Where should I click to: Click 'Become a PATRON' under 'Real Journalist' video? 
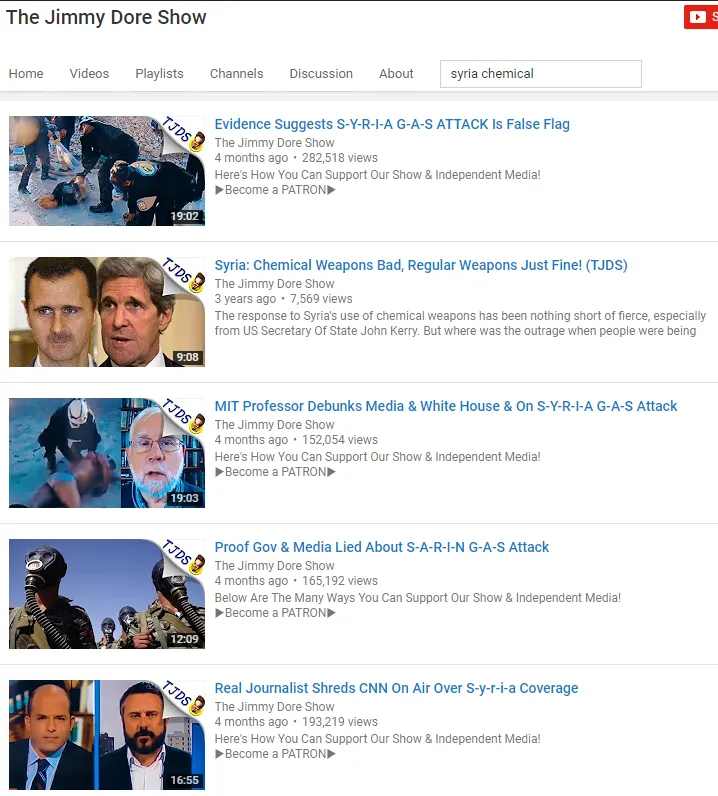click(275, 754)
